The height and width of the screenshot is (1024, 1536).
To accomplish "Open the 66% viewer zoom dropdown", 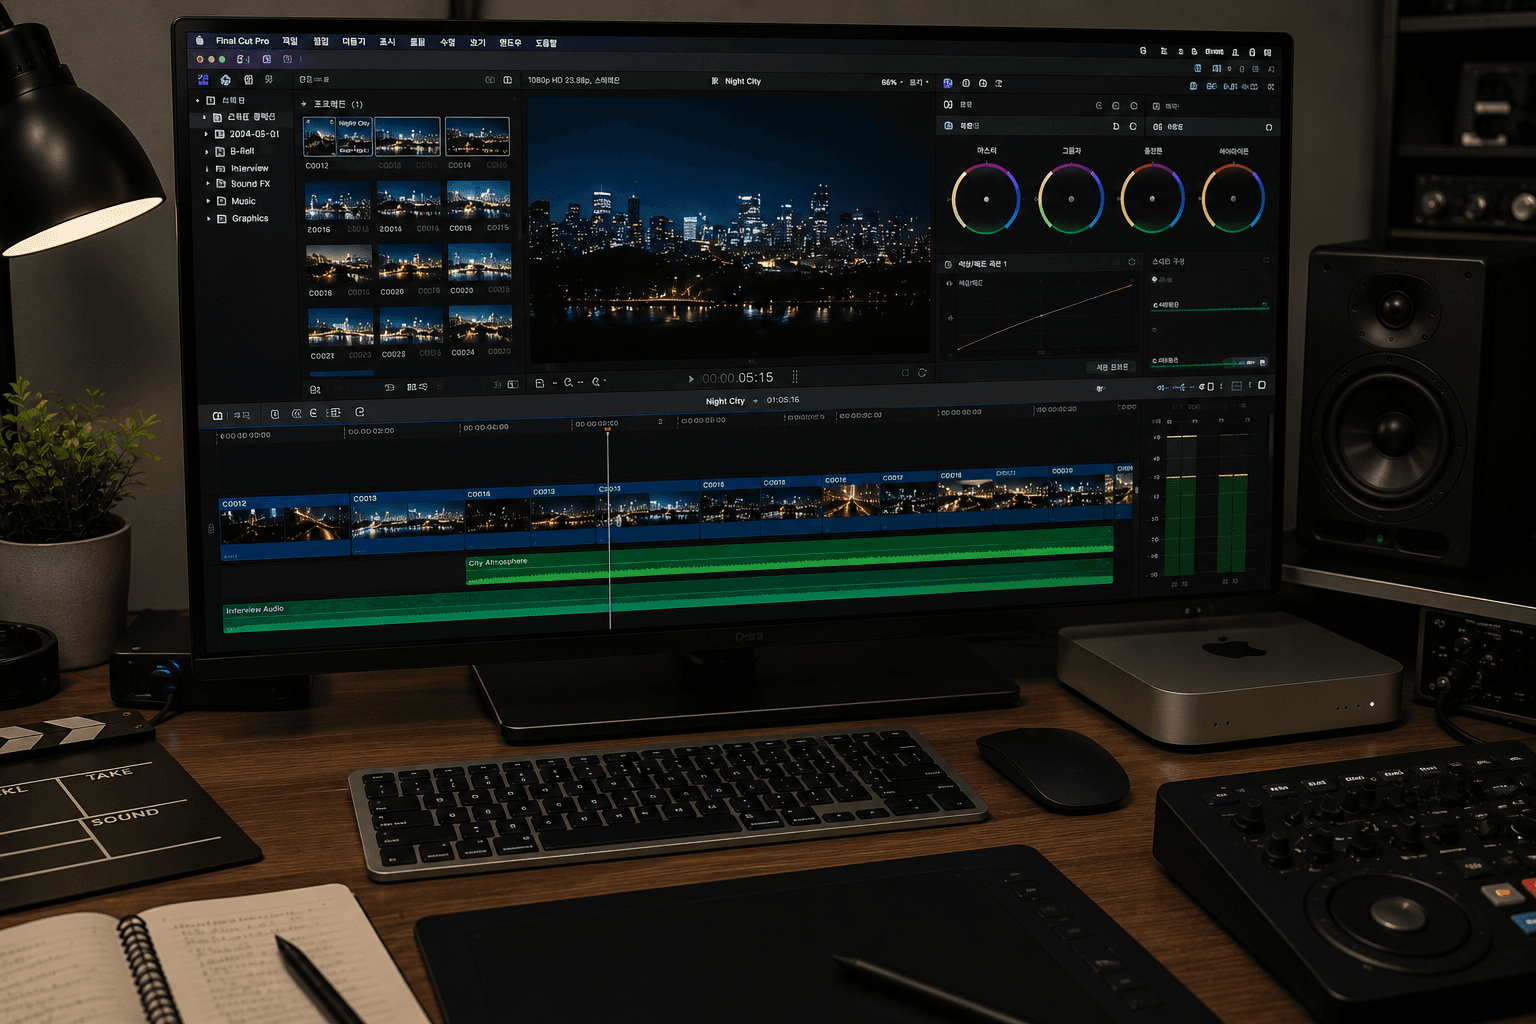I will [x=892, y=82].
